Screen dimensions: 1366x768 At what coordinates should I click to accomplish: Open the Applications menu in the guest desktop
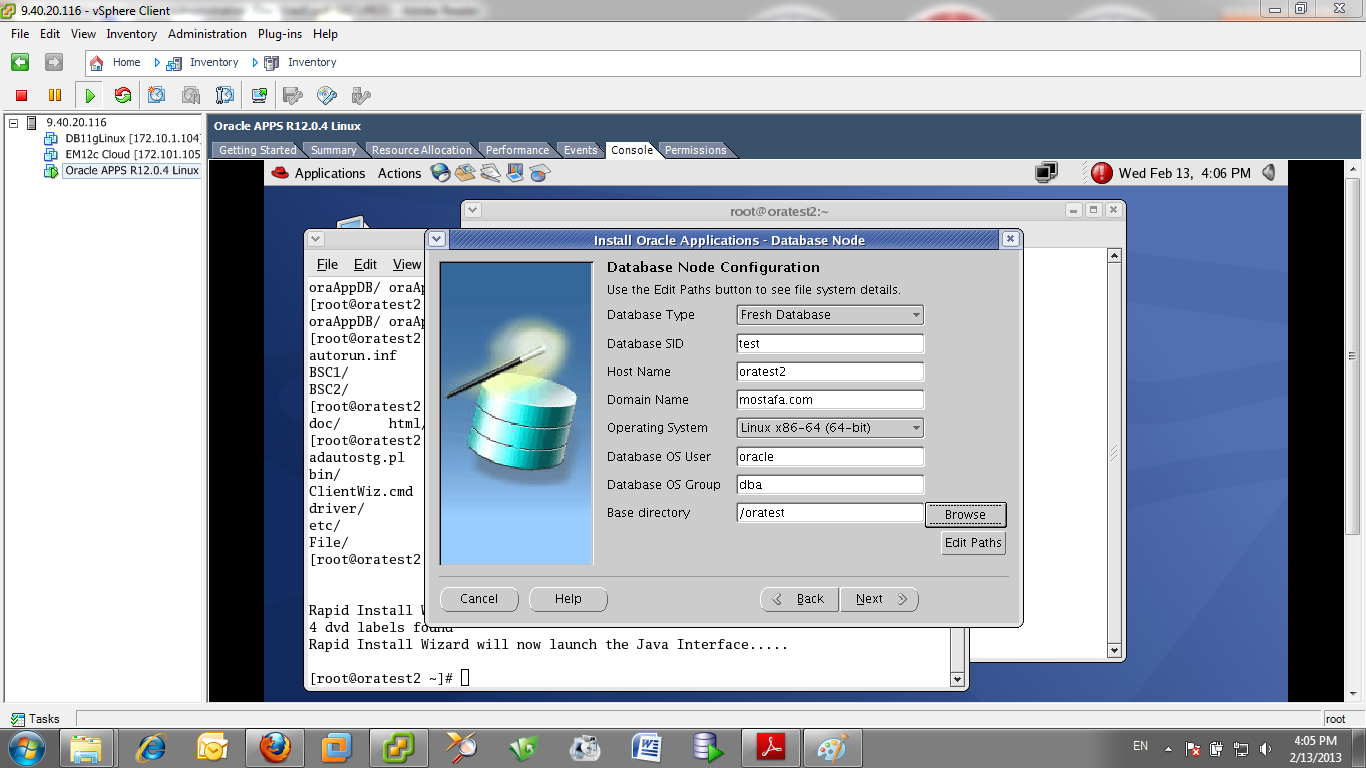pyautogui.click(x=330, y=173)
